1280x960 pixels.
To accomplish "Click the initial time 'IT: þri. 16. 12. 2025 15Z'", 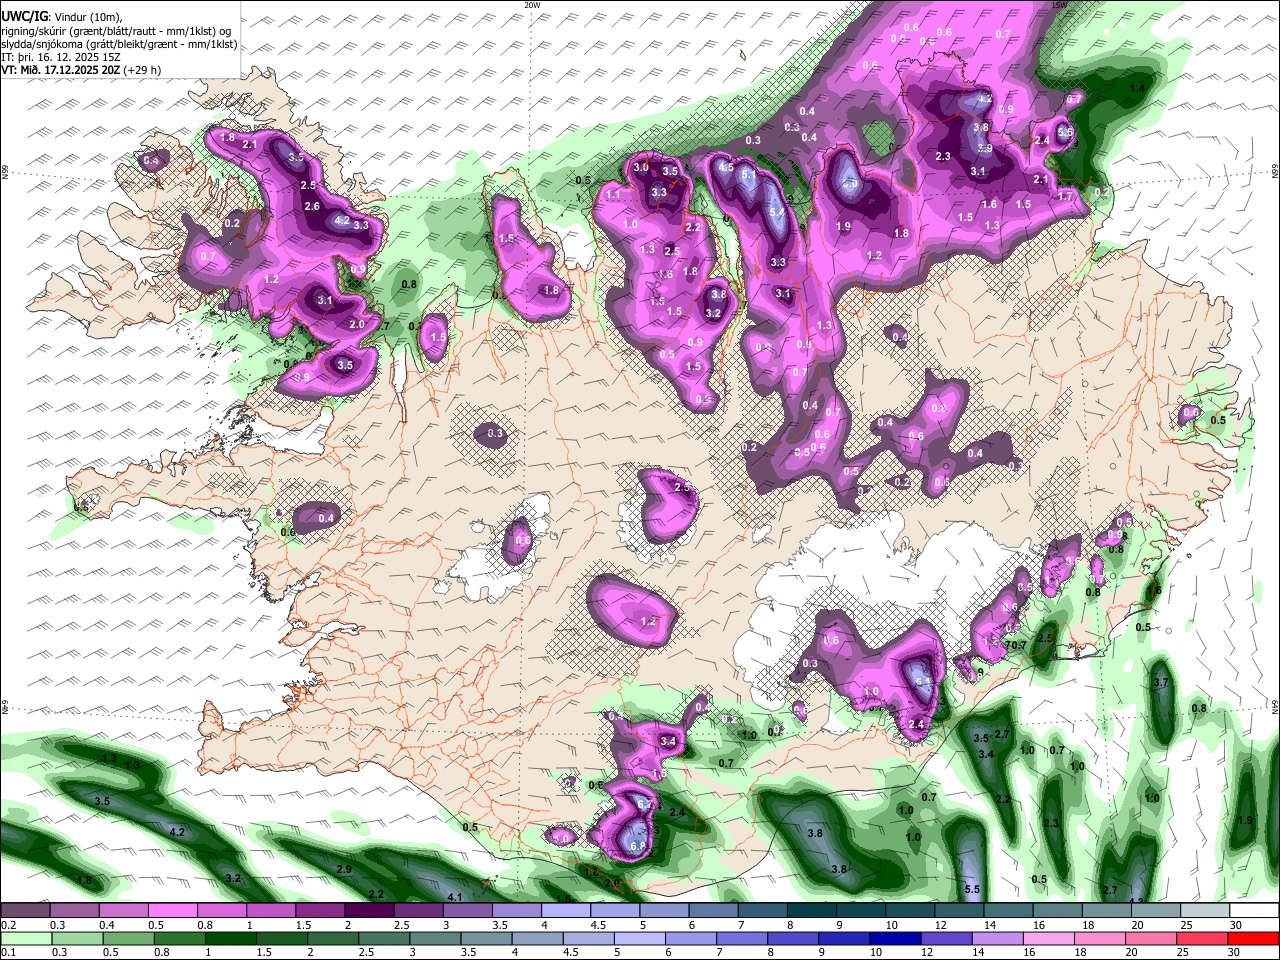I will click(59, 58).
